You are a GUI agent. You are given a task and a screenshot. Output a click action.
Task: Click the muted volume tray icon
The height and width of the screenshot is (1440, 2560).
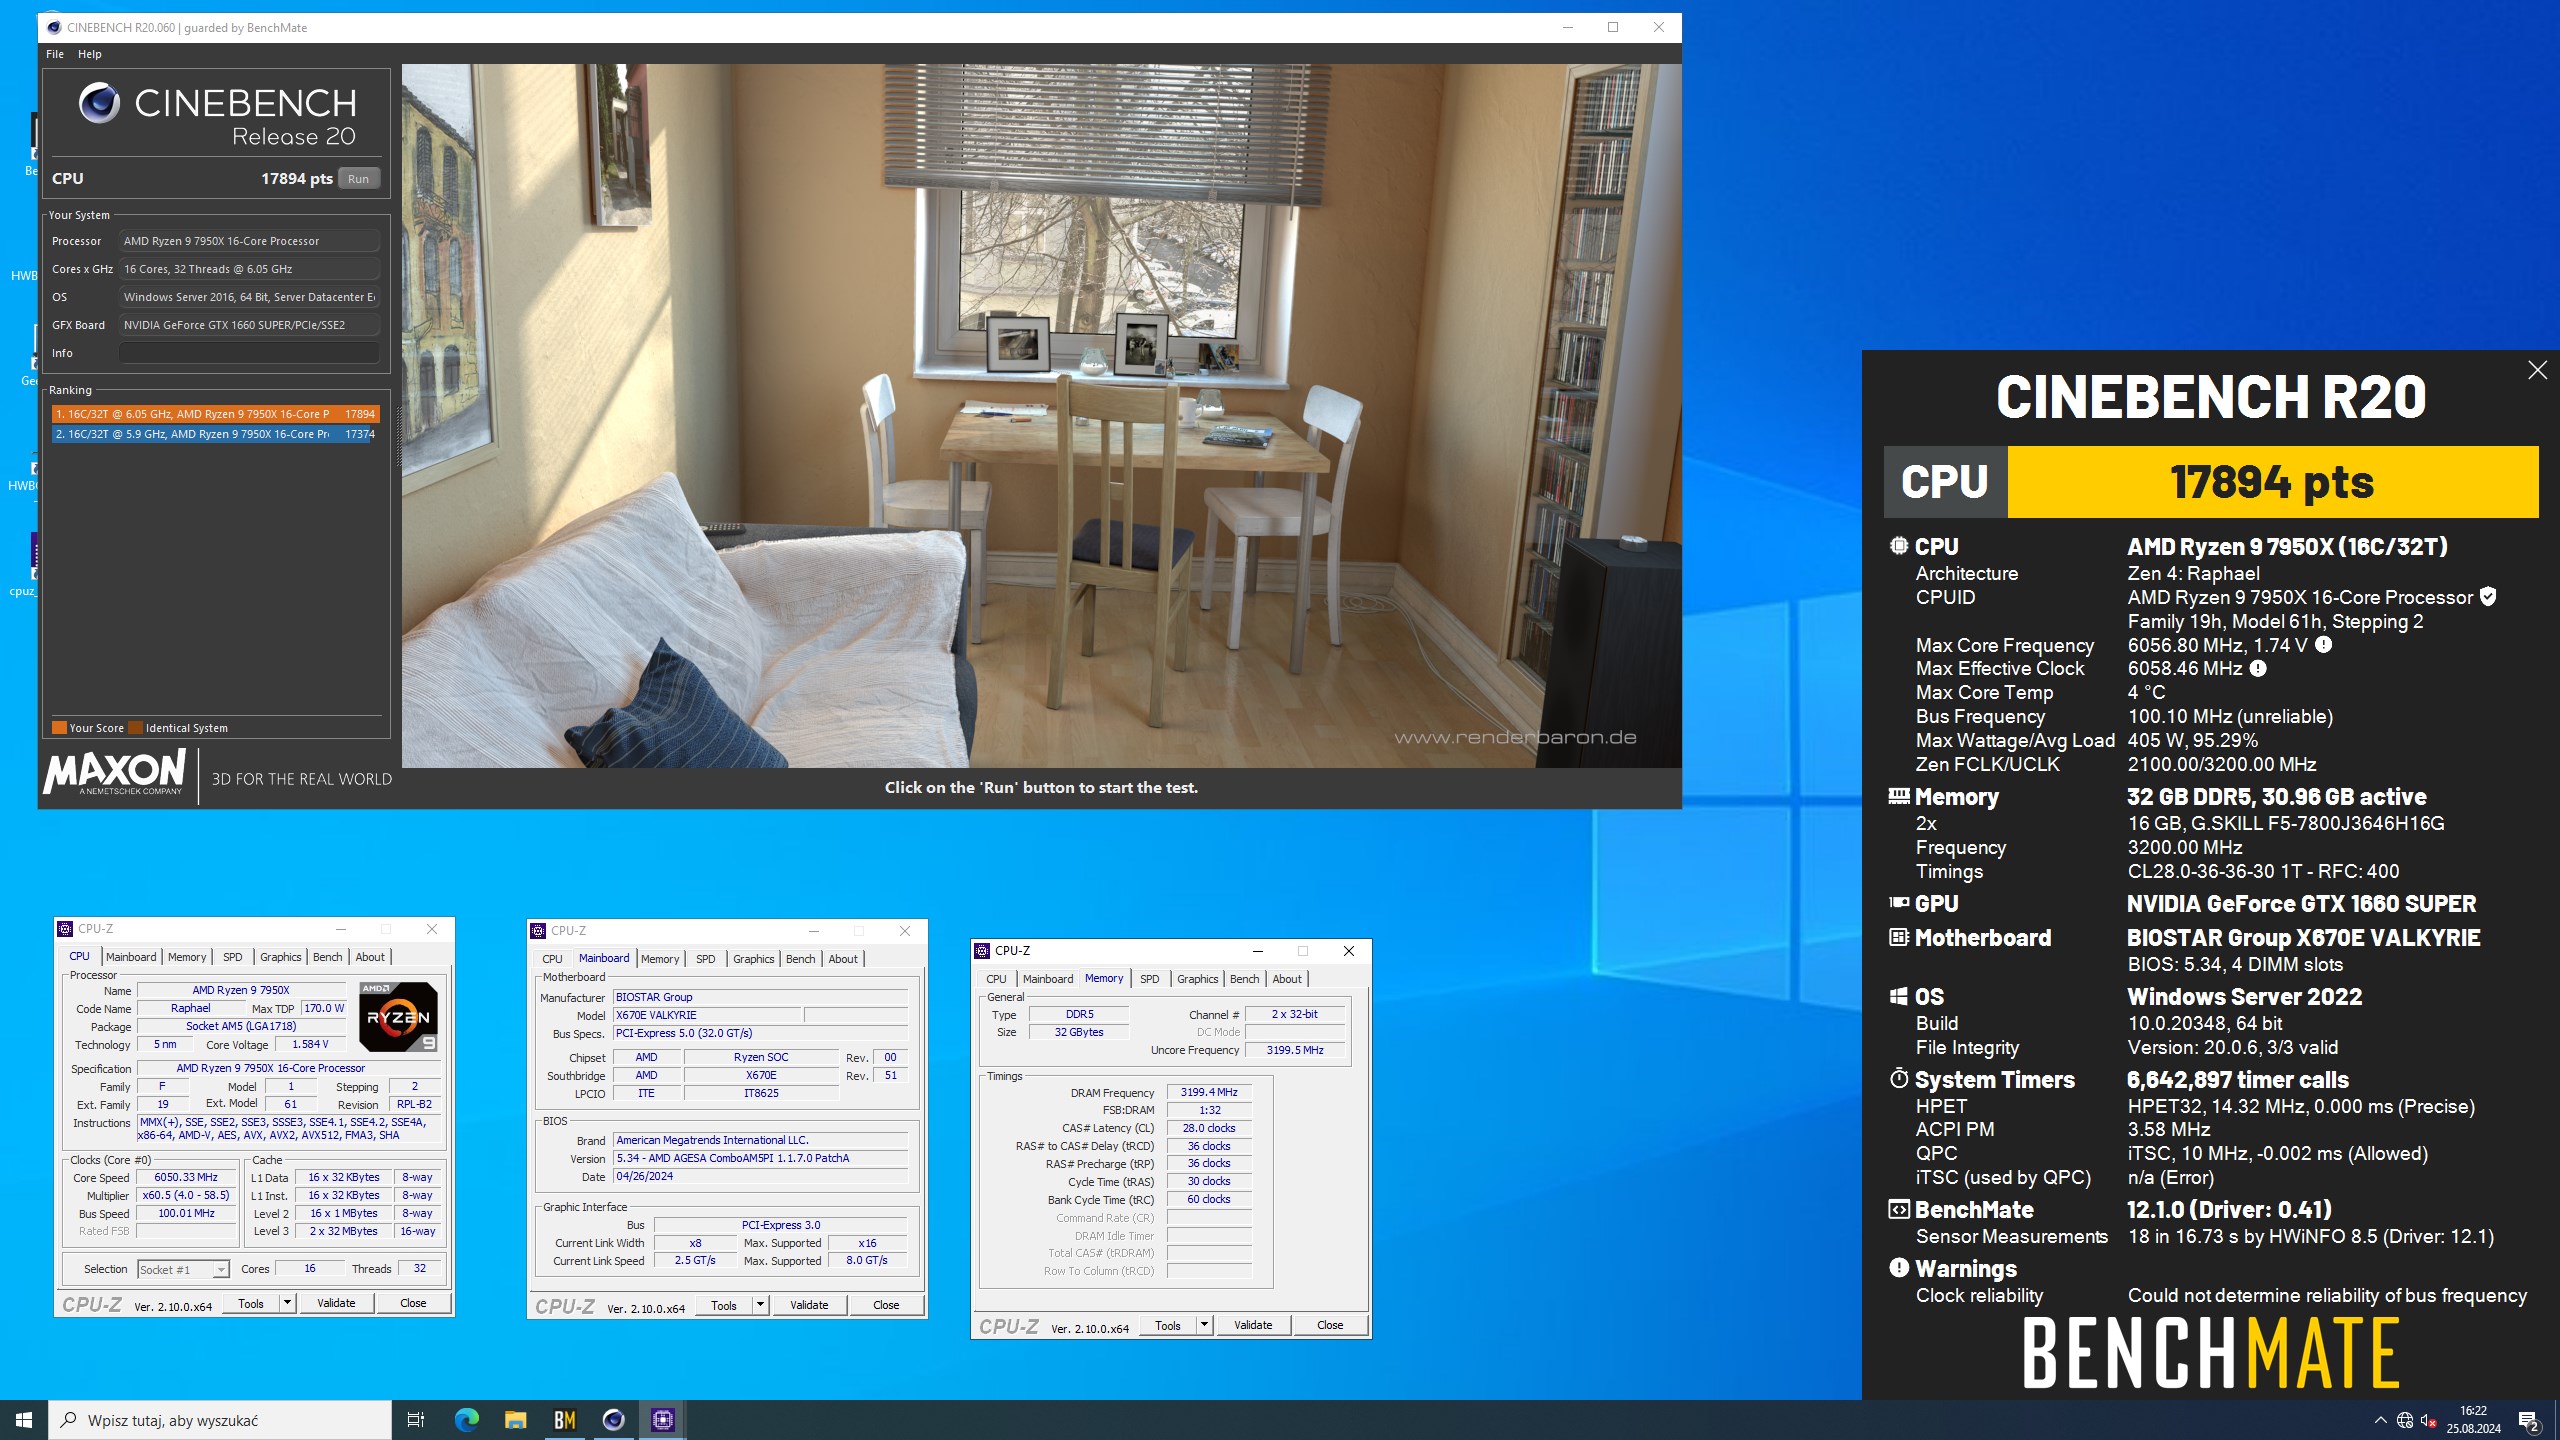[2428, 1420]
